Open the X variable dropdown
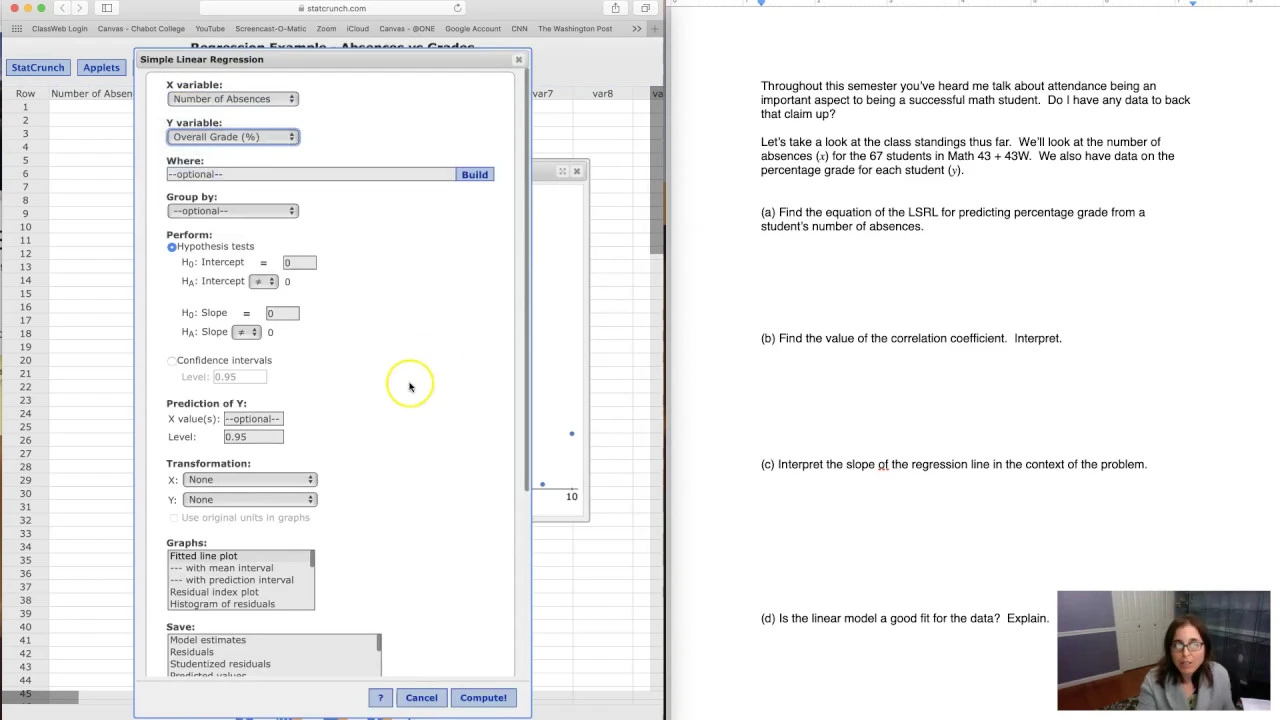Viewport: 1280px width, 720px height. pyautogui.click(x=233, y=99)
